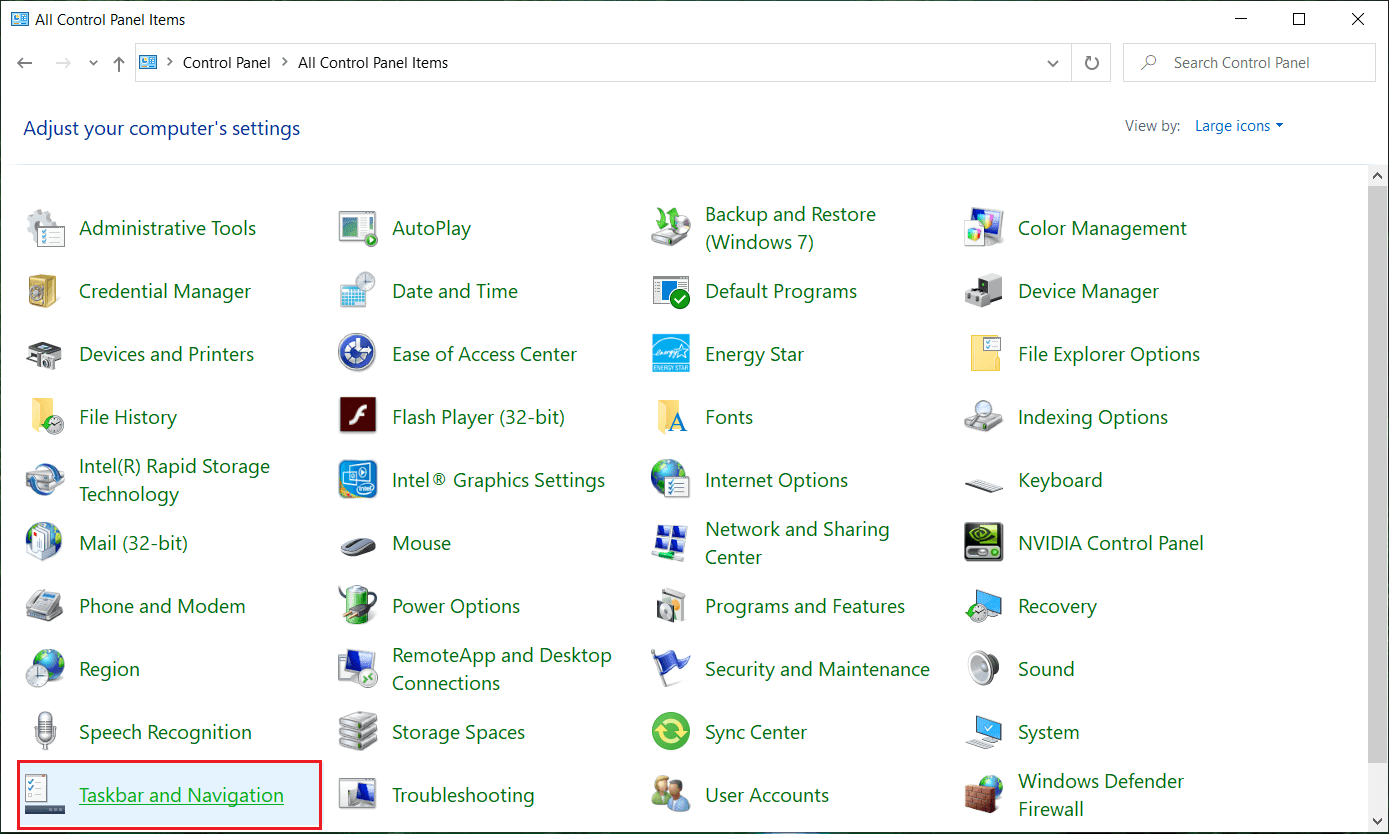Open the Region globe icon
Screen dimensions: 1389x834
click(x=45, y=669)
